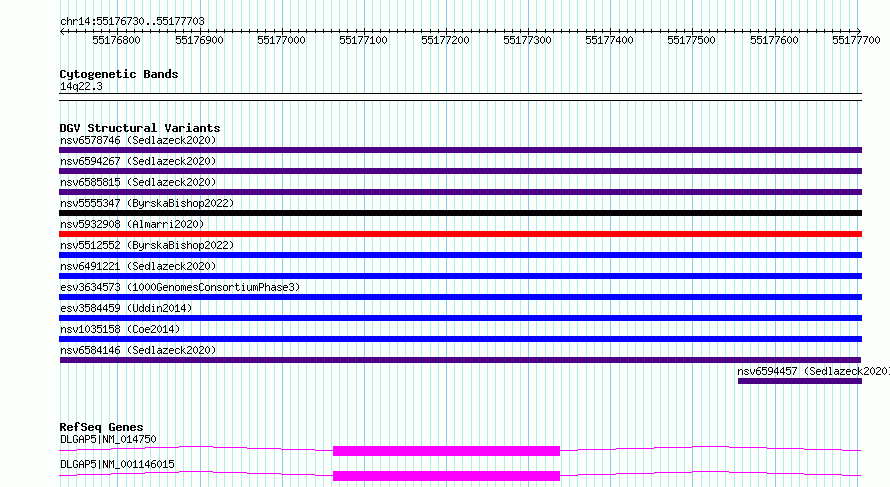
Task: Click ruler position 55177300
Action: 527,40
